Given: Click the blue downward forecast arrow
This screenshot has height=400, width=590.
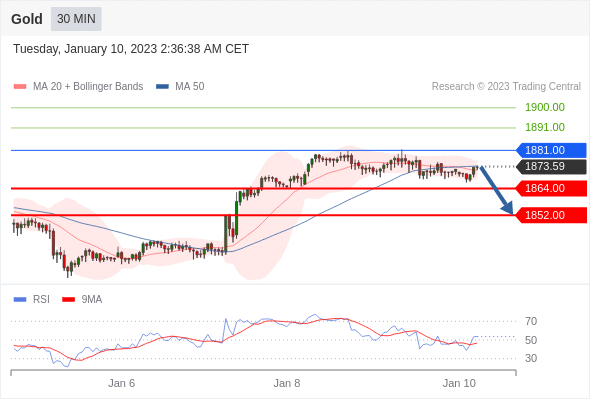Looking at the screenshot, I should (x=497, y=190).
